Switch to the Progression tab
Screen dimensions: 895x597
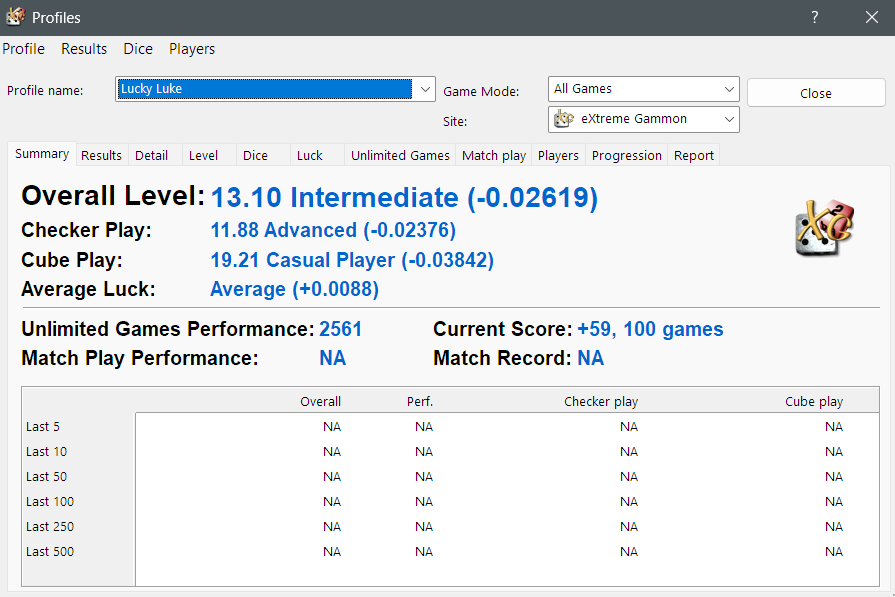(626, 155)
